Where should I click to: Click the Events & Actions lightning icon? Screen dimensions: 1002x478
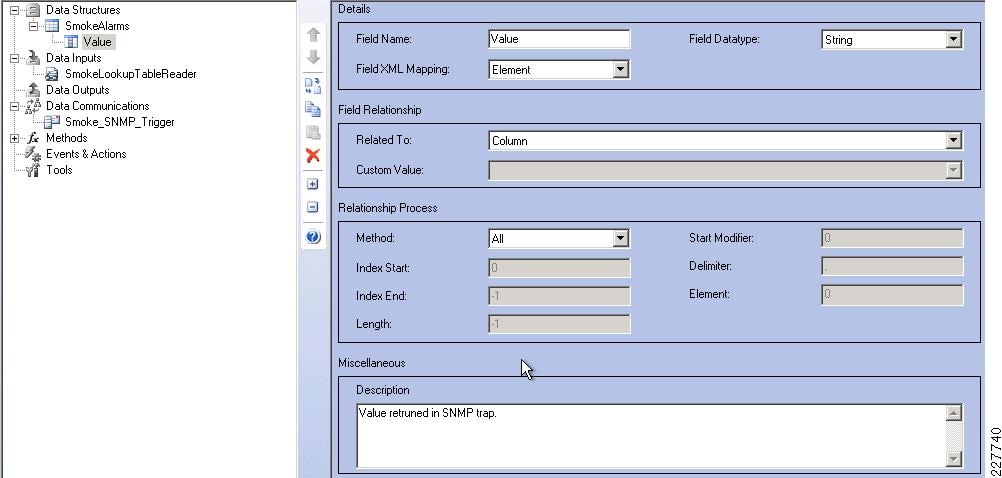[x=33, y=153]
